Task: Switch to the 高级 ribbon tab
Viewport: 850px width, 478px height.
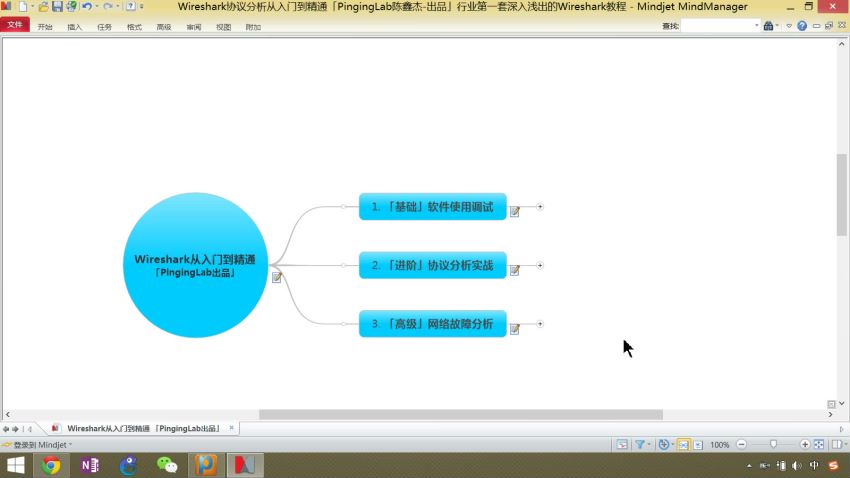Action: [164, 27]
